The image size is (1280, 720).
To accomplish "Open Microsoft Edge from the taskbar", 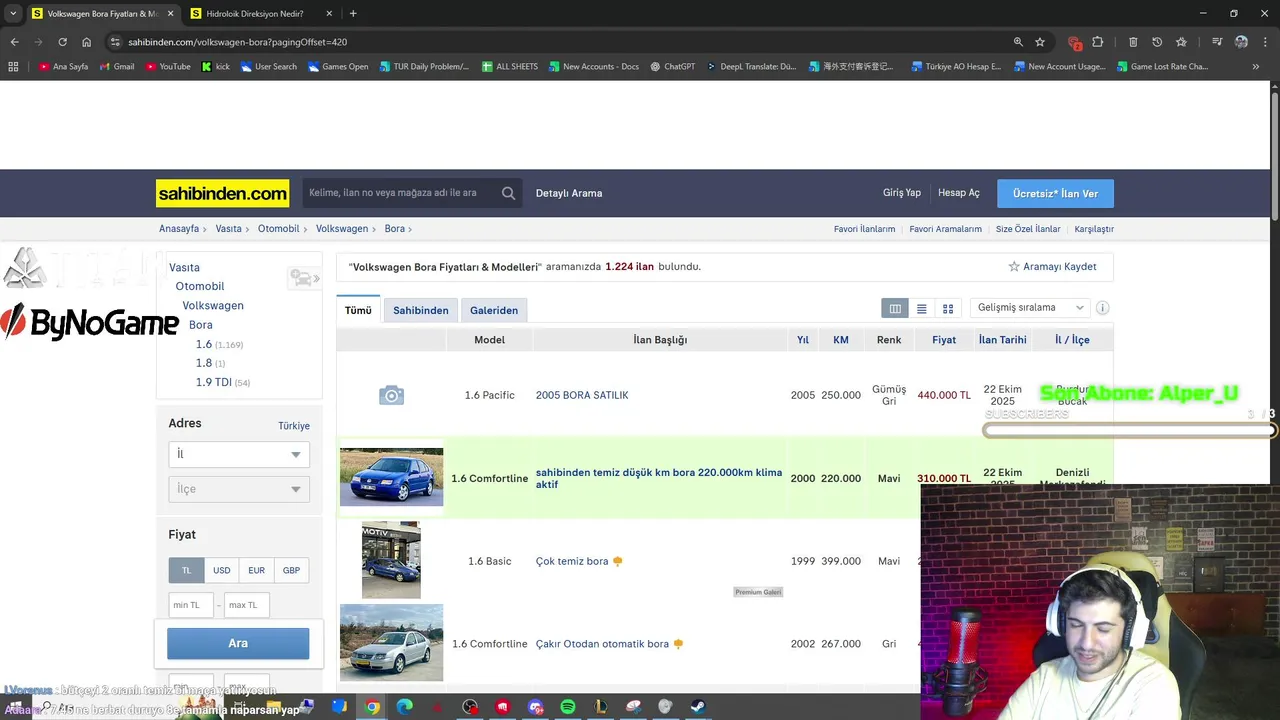I will click(404, 707).
